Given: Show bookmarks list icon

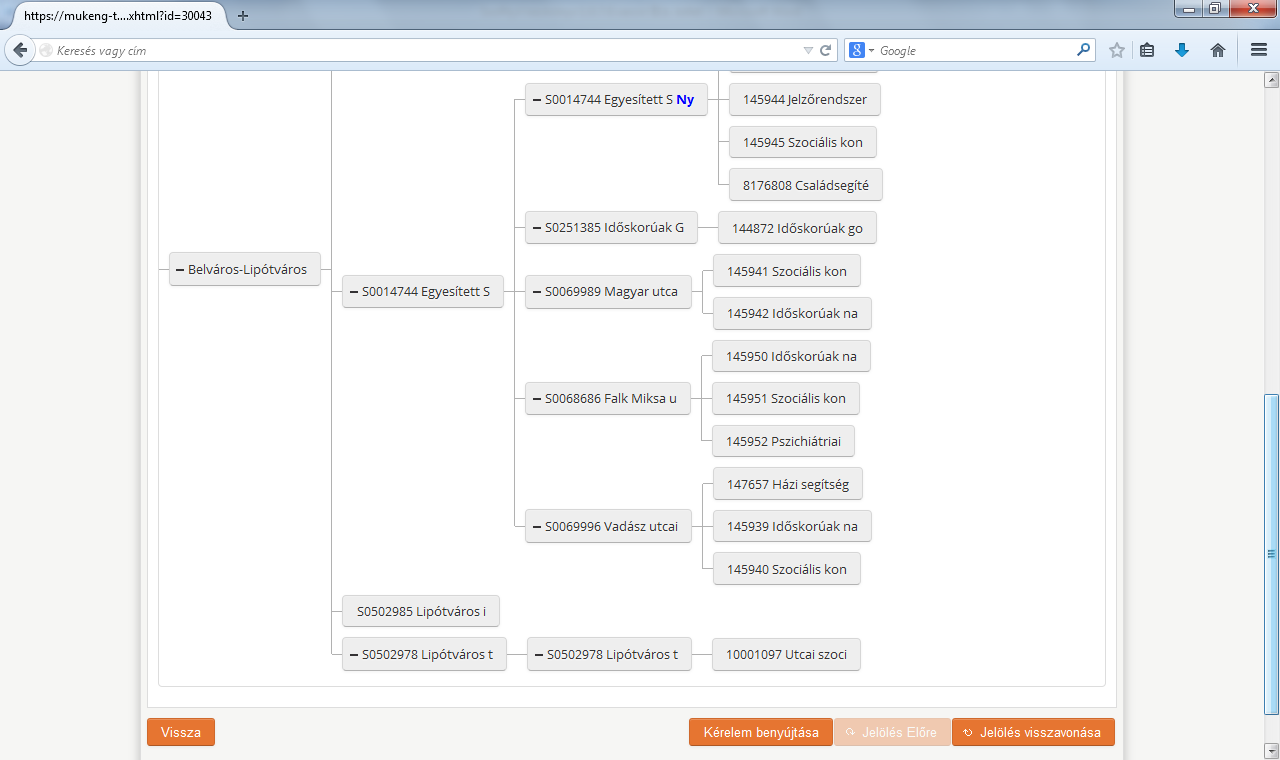Looking at the screenshot, I should point(1148,50).
